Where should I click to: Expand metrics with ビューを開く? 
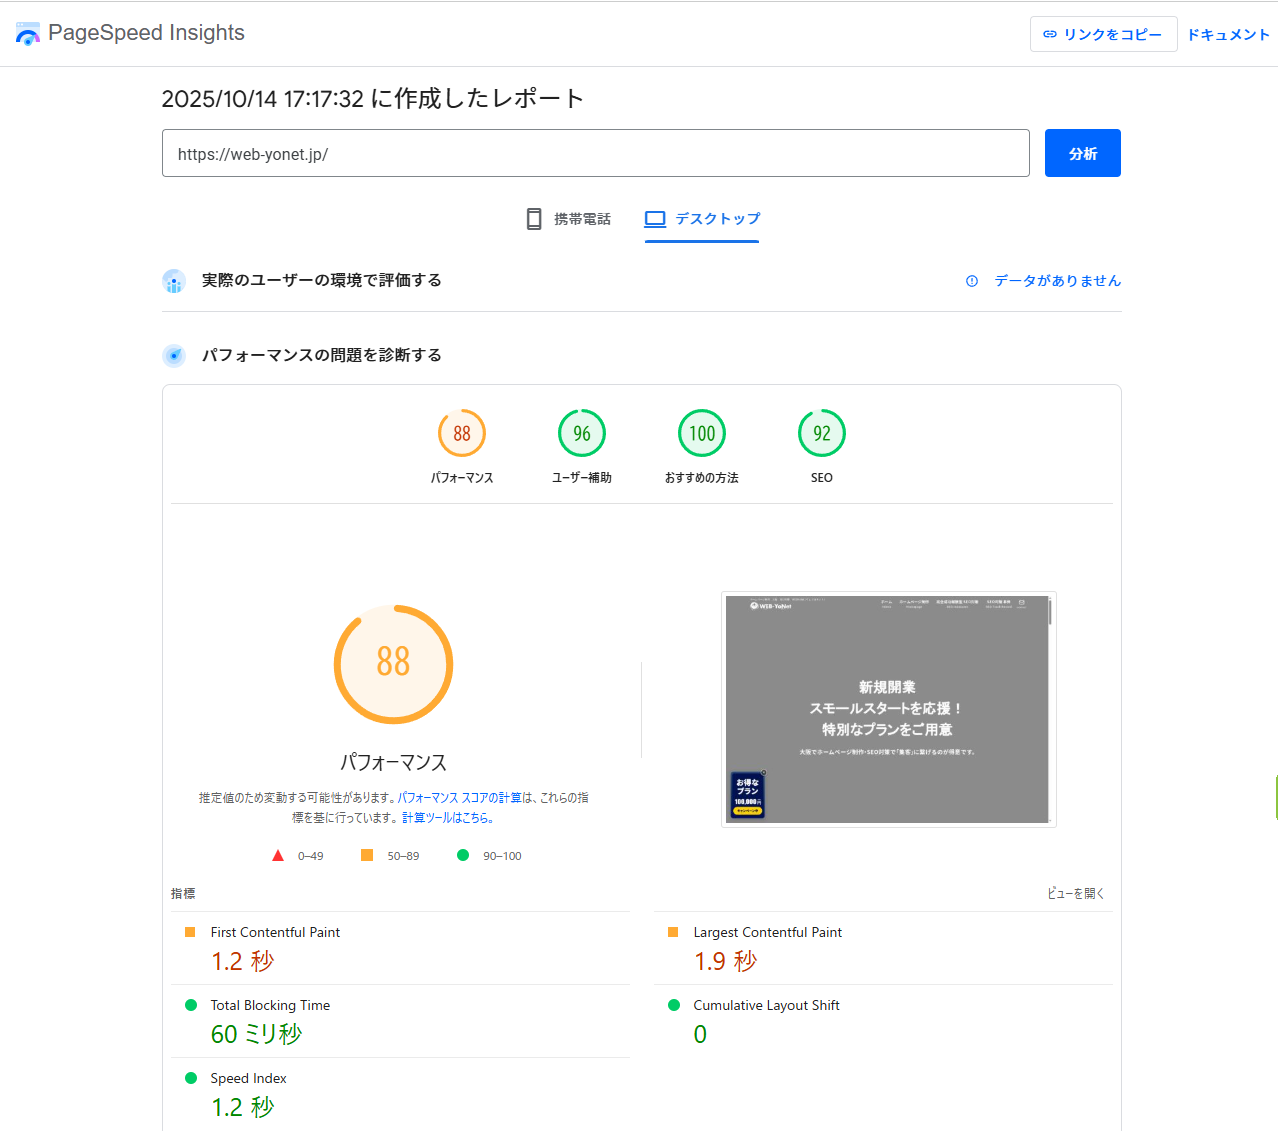pos(1075,893)
